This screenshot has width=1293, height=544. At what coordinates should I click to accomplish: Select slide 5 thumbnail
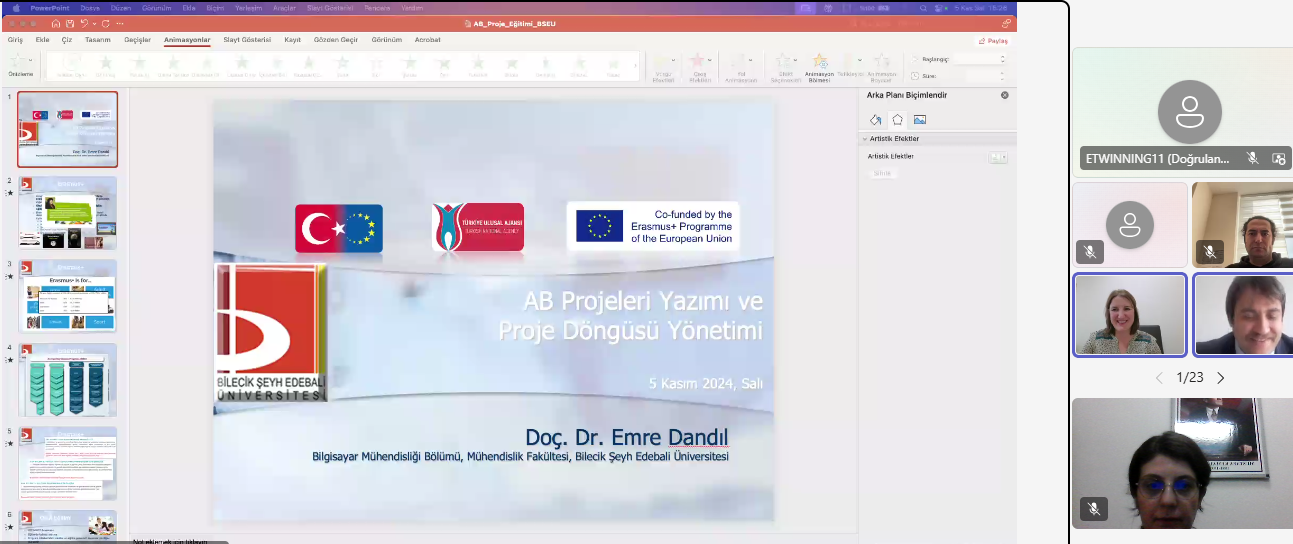(67, 463)
